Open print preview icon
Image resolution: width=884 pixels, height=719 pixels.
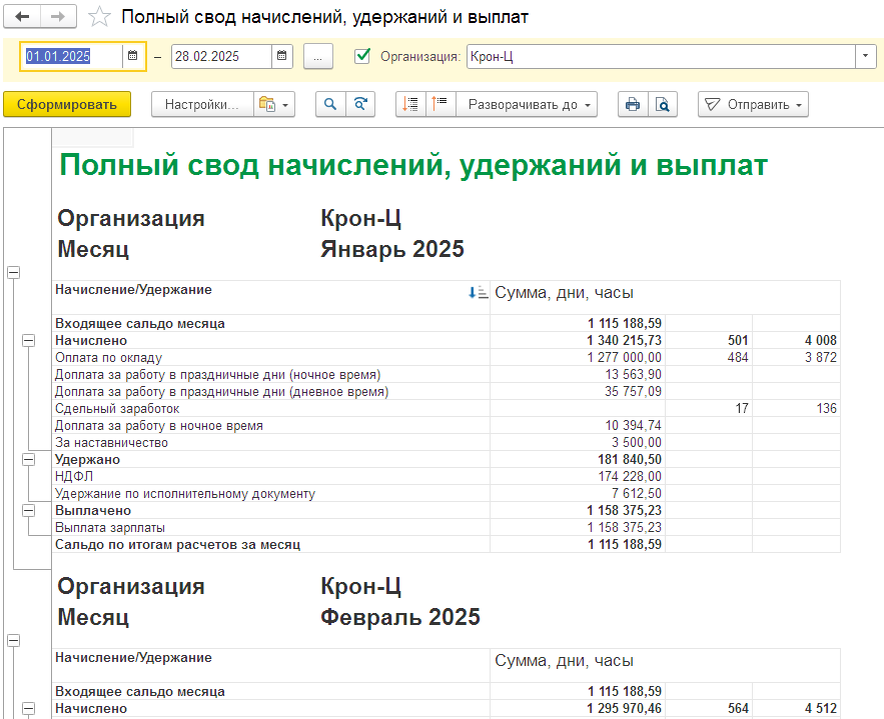coord(662,104)
